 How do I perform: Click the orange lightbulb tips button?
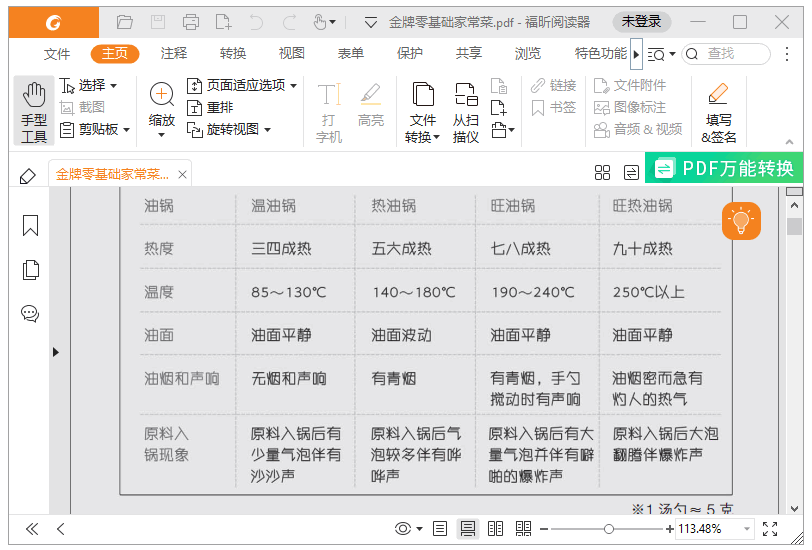click(x=742, y=222)
